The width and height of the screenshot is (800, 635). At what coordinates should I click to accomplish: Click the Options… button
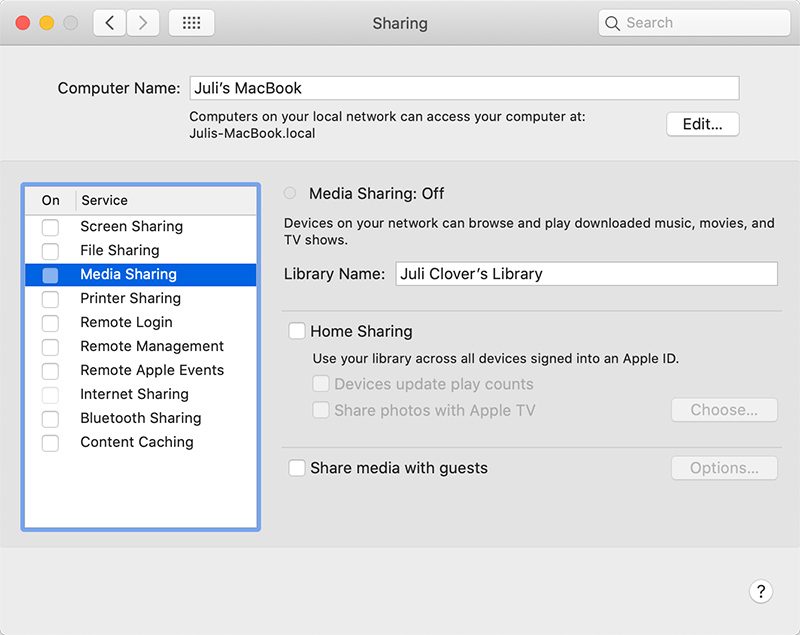pyautogui.click(x=724, y=468)
